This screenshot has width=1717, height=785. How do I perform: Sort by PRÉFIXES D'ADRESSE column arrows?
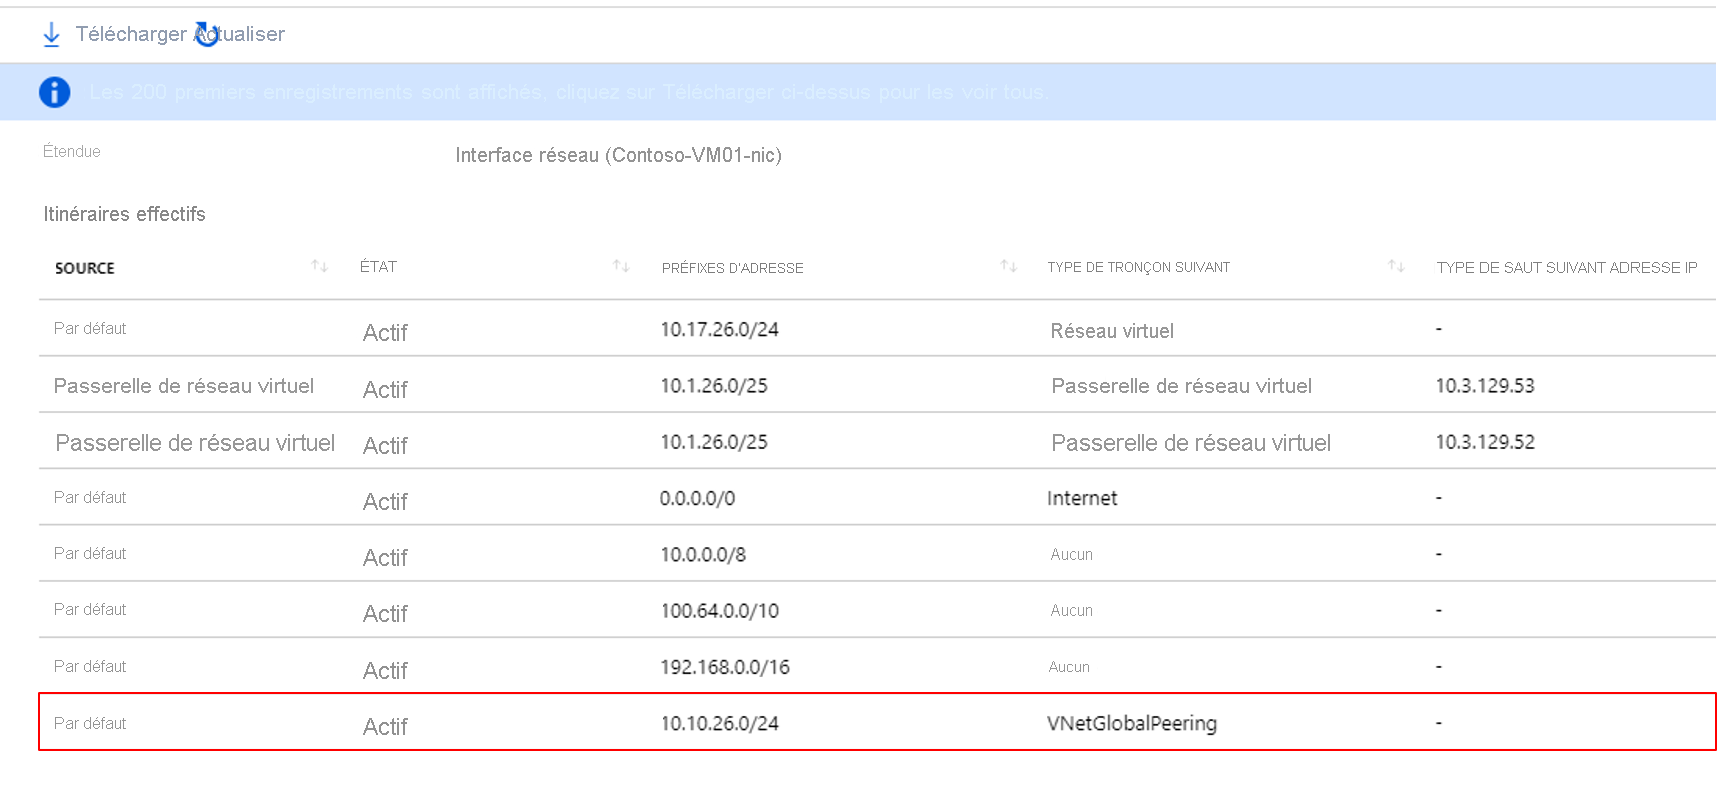1008,266
